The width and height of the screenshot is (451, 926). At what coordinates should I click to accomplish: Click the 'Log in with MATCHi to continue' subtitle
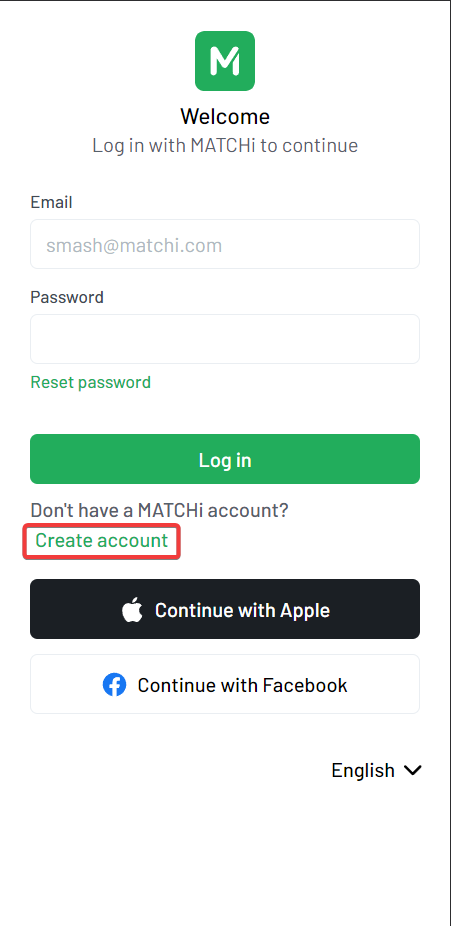coord(225,145)
